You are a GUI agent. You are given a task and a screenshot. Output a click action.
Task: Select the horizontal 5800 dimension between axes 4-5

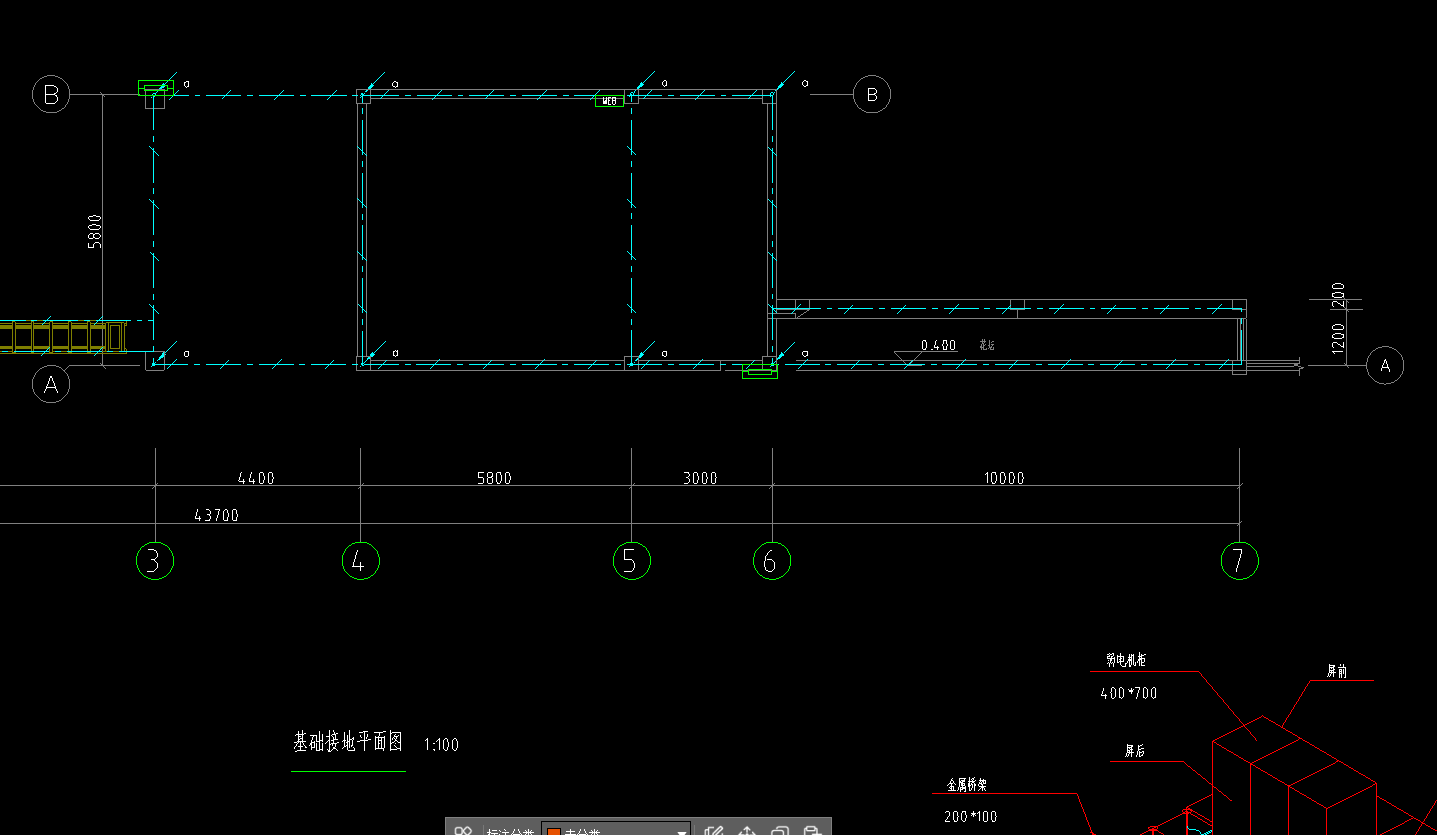pos(493,478)
